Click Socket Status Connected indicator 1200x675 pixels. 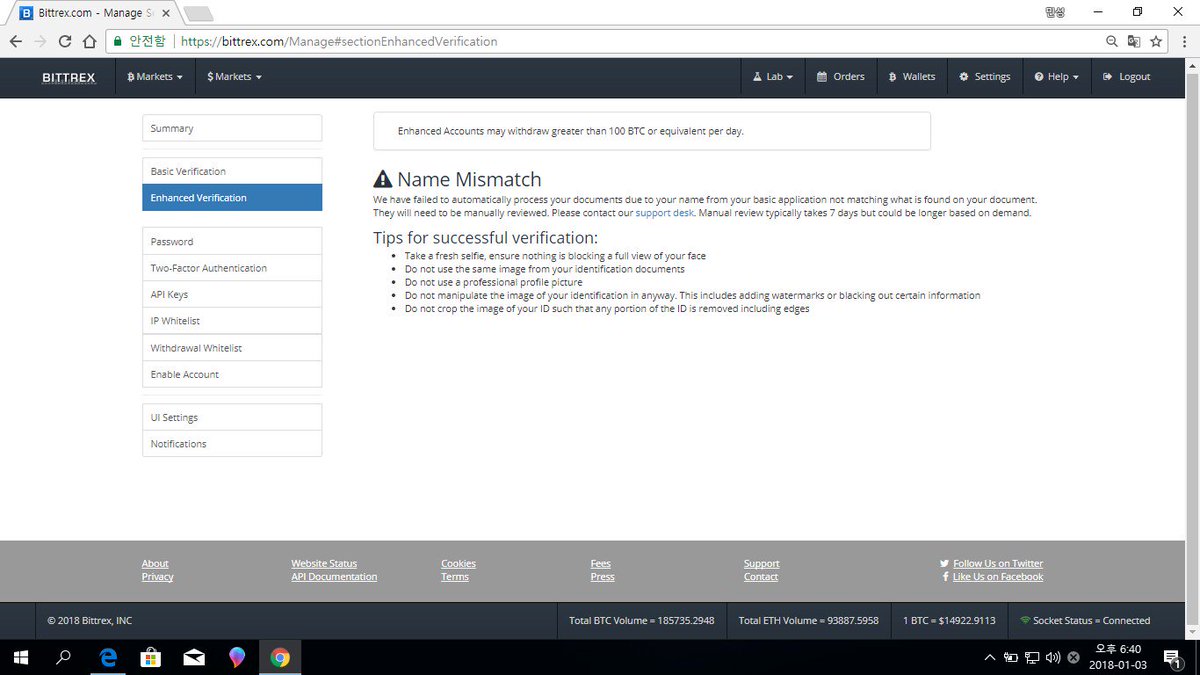1085,620
